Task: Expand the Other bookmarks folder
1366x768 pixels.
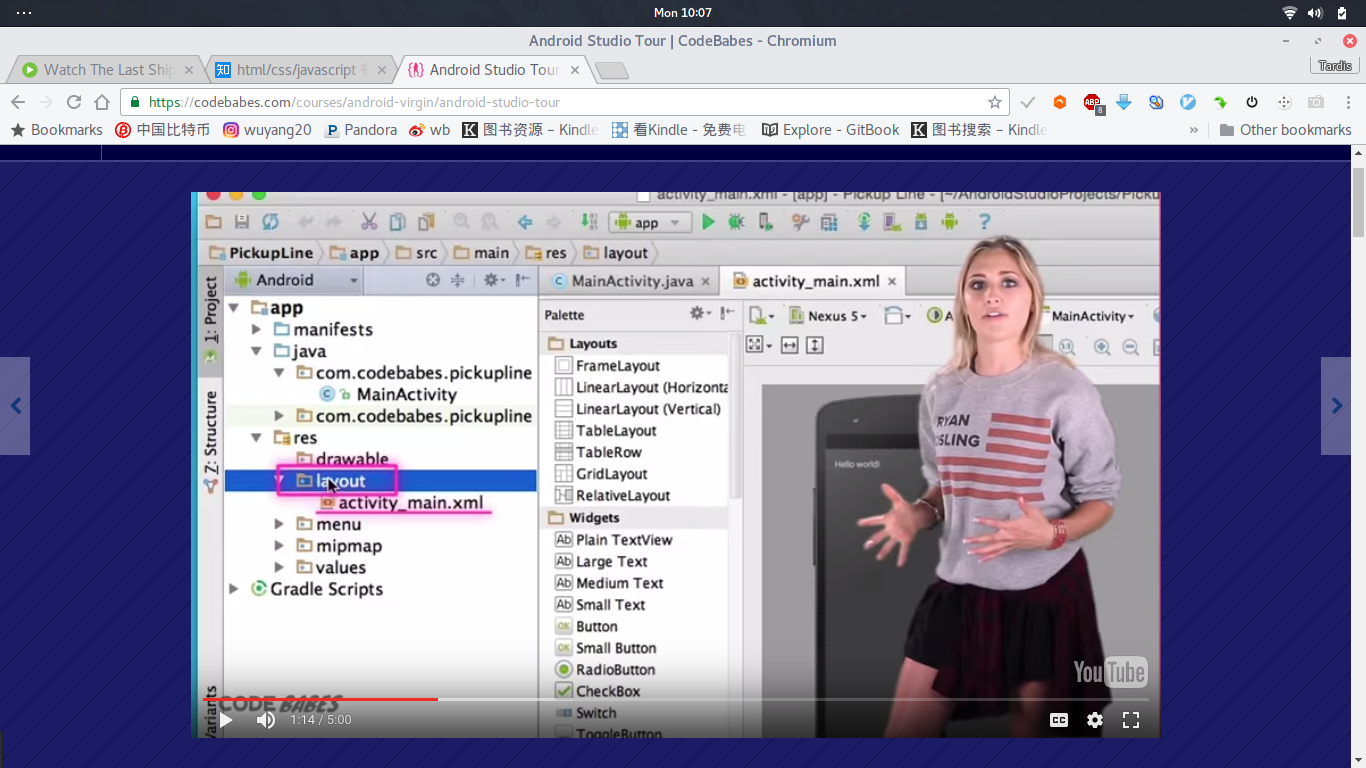Action: point(1285,130)
